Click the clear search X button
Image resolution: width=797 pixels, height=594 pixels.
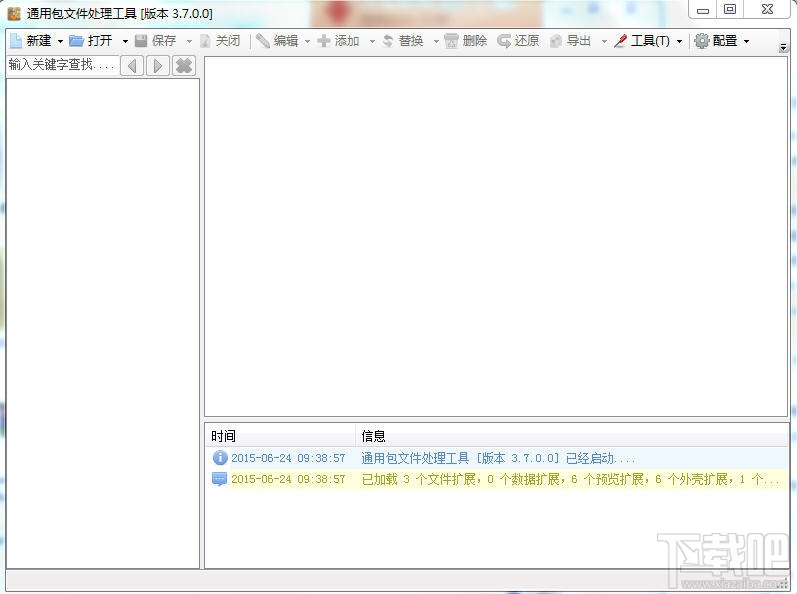[184, 66]
